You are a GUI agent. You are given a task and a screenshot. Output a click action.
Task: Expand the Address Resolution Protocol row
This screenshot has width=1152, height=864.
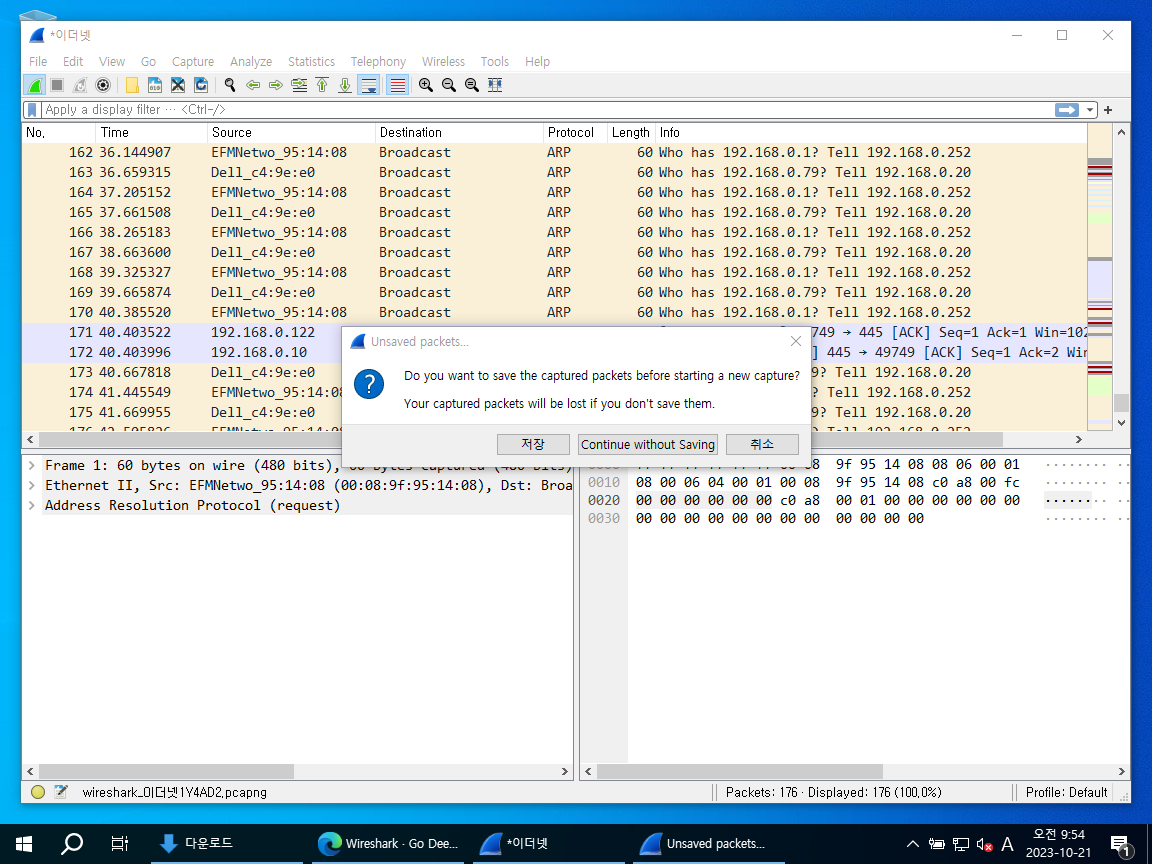click(x=32, y=505)
